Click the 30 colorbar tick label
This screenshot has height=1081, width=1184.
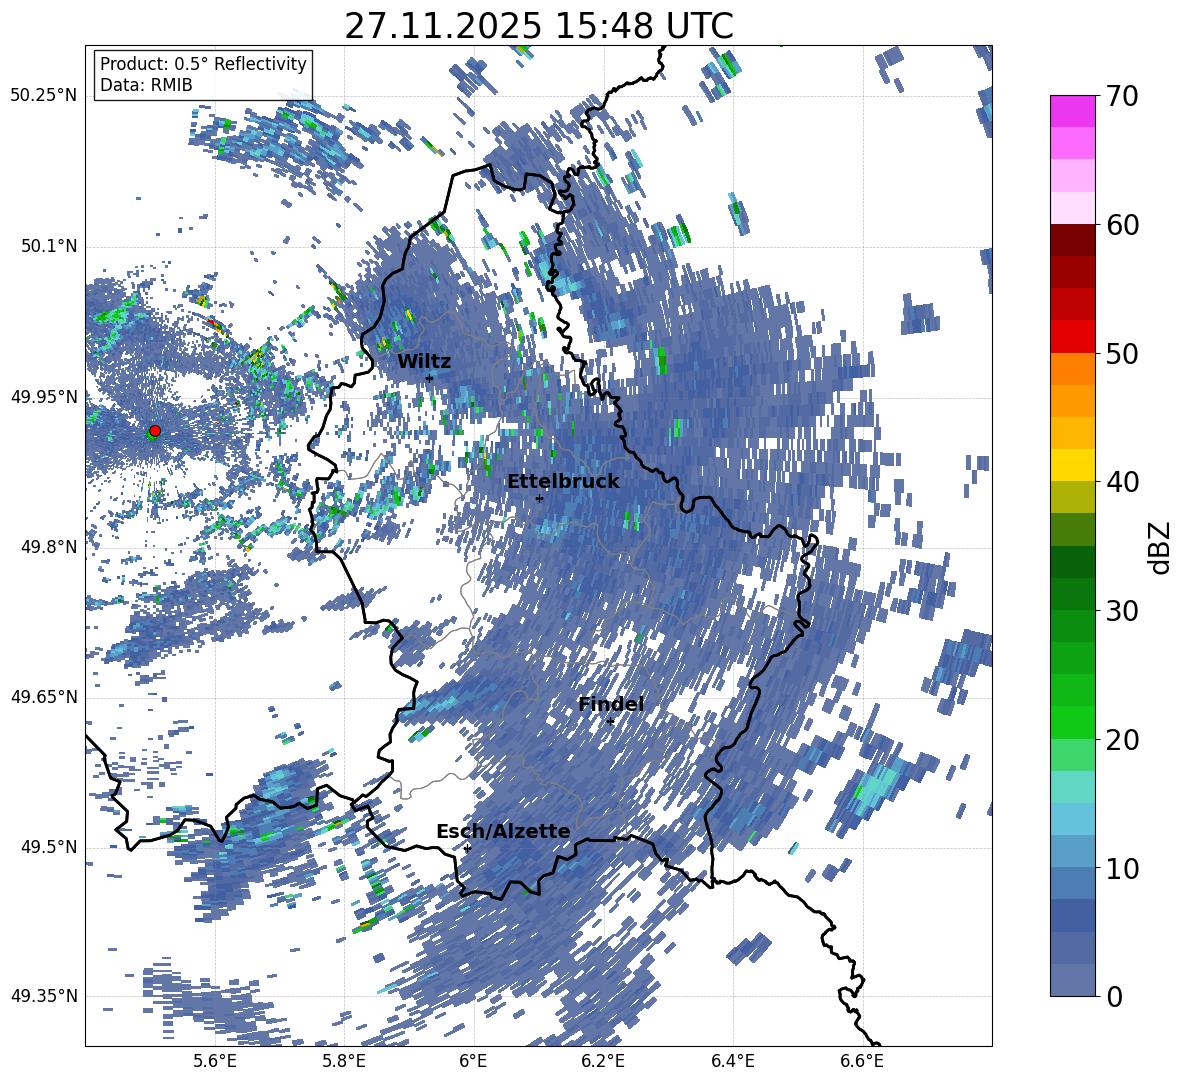pyautogui.click(x=1122, y=611)
